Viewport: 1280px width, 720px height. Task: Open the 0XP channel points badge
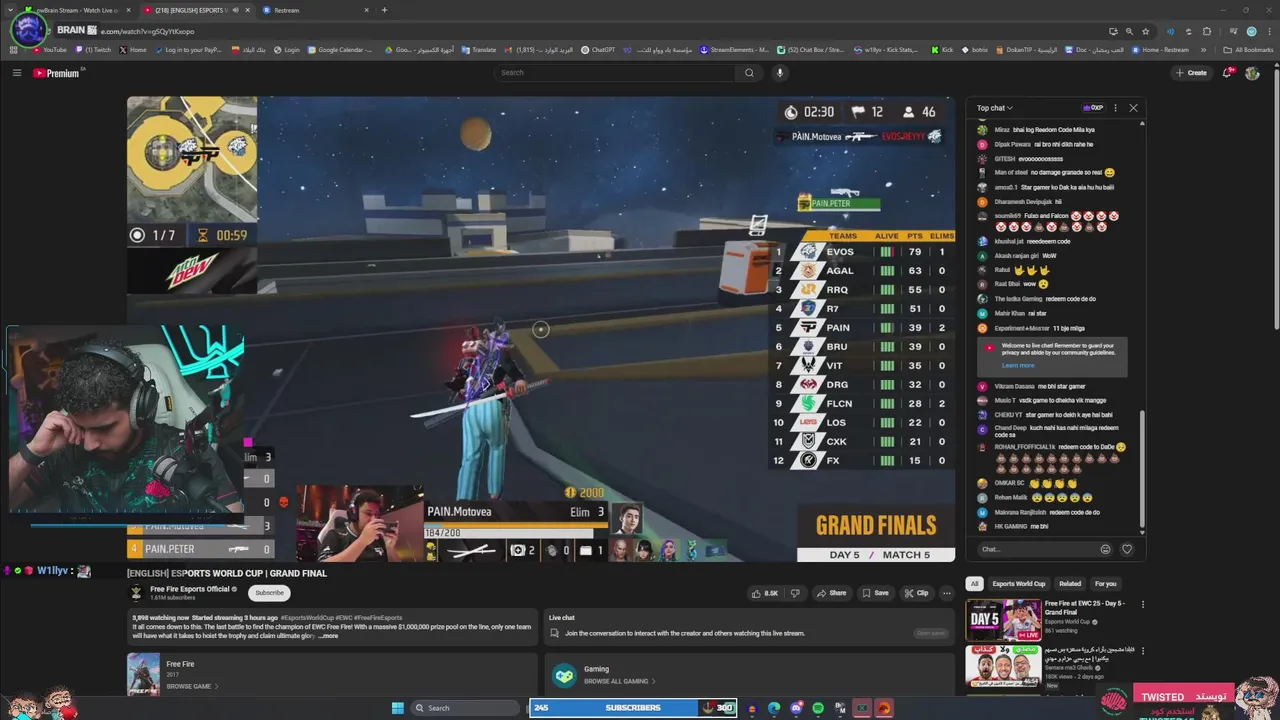point(1093,108)
